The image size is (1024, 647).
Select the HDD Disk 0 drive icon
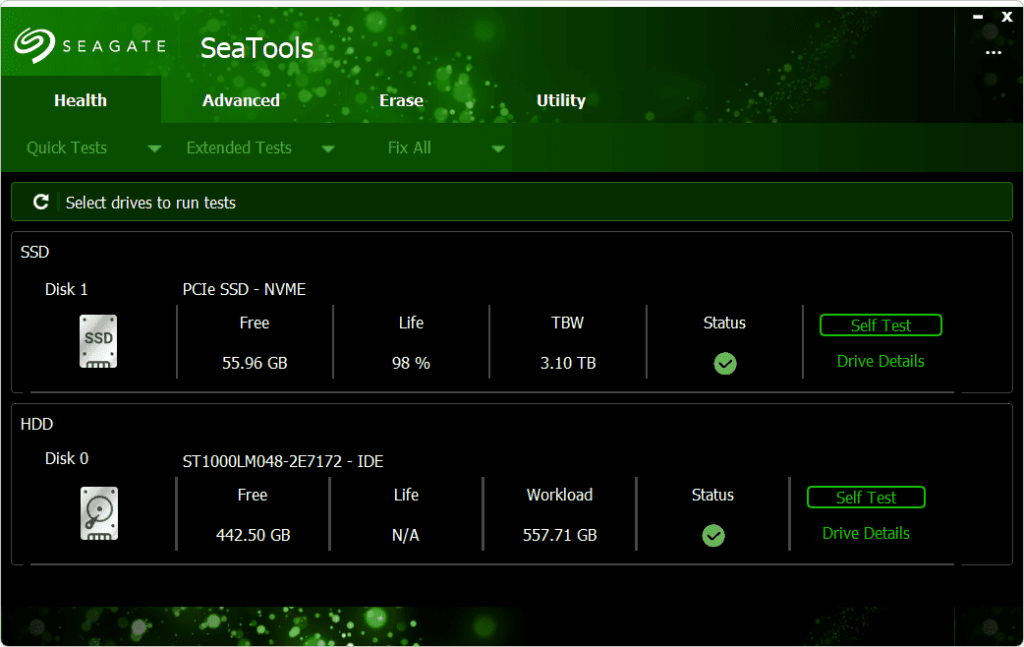(x=98, y=513)
